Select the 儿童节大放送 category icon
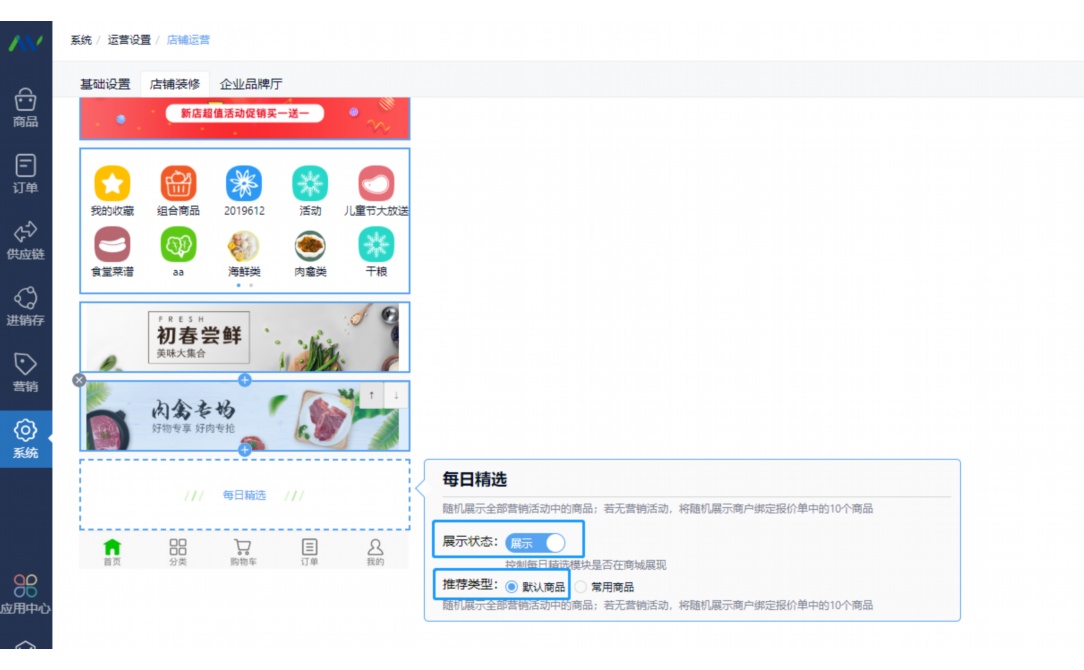The width and height of the screenshot is (1084, 670). click(x=376, y=183)
